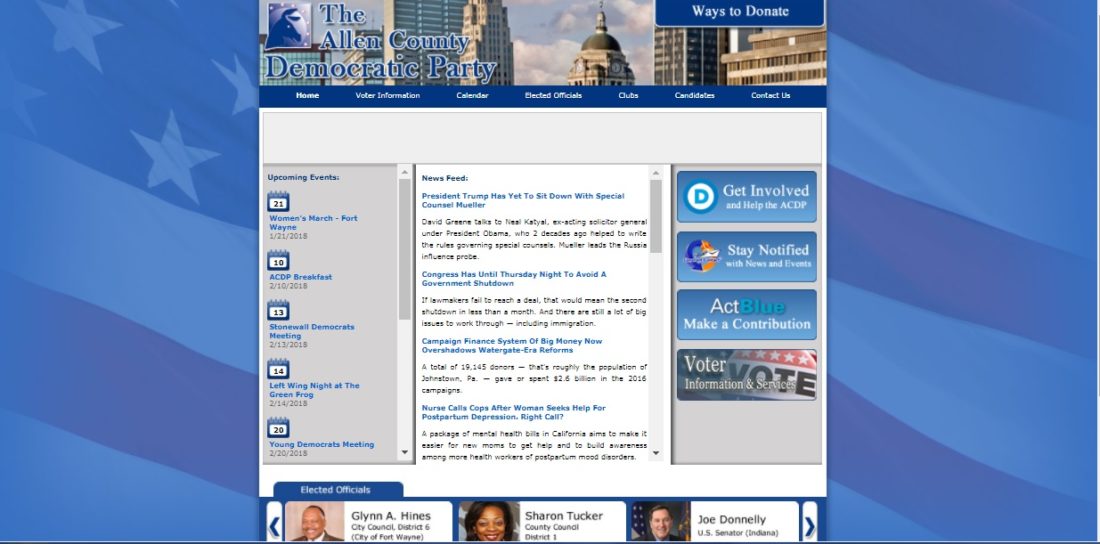The image size is (1100, 544).
Task: Click calendar icon numbered 10 for ACDP Breakfast
Action: point(279,260)
